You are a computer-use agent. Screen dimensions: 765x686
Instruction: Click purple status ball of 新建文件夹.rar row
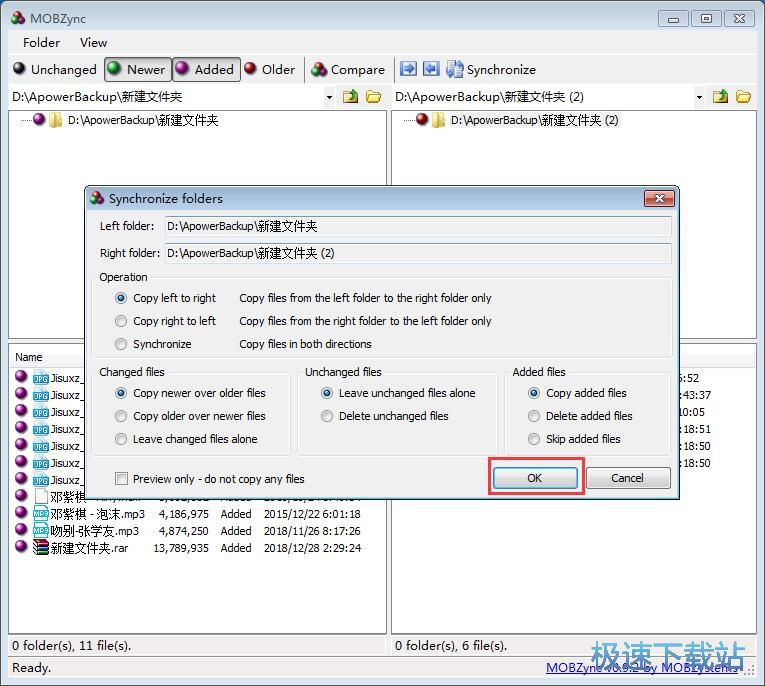tap(21, 546)
